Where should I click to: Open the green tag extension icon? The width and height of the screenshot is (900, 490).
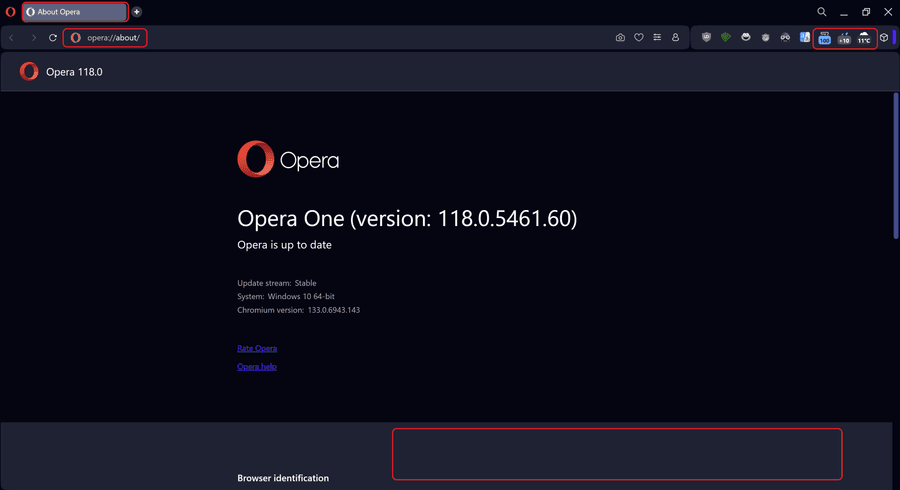point(726,37)
